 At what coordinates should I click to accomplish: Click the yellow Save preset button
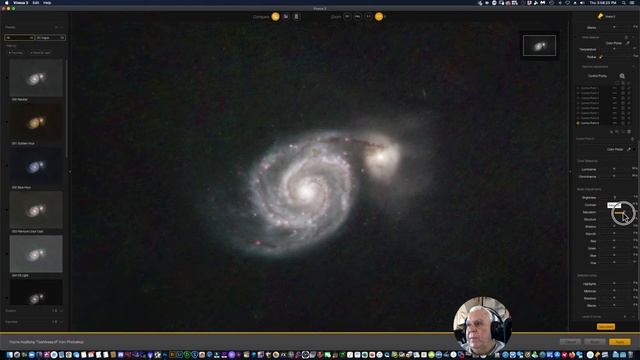[x=606, y=327]
